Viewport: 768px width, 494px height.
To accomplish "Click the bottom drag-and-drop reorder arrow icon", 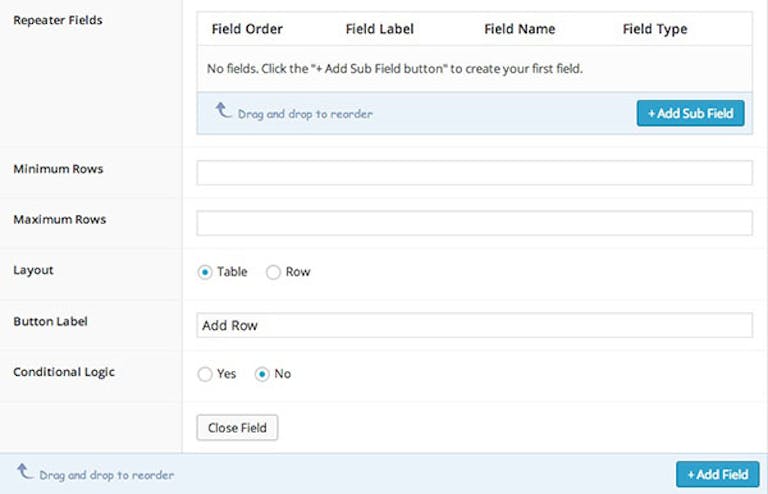I will (24, 471).
